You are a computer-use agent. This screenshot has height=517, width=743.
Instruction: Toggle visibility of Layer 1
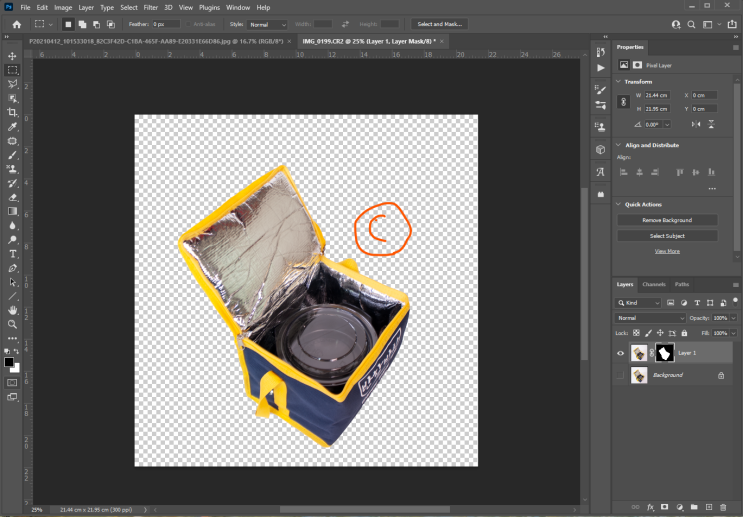pos(620,353)
